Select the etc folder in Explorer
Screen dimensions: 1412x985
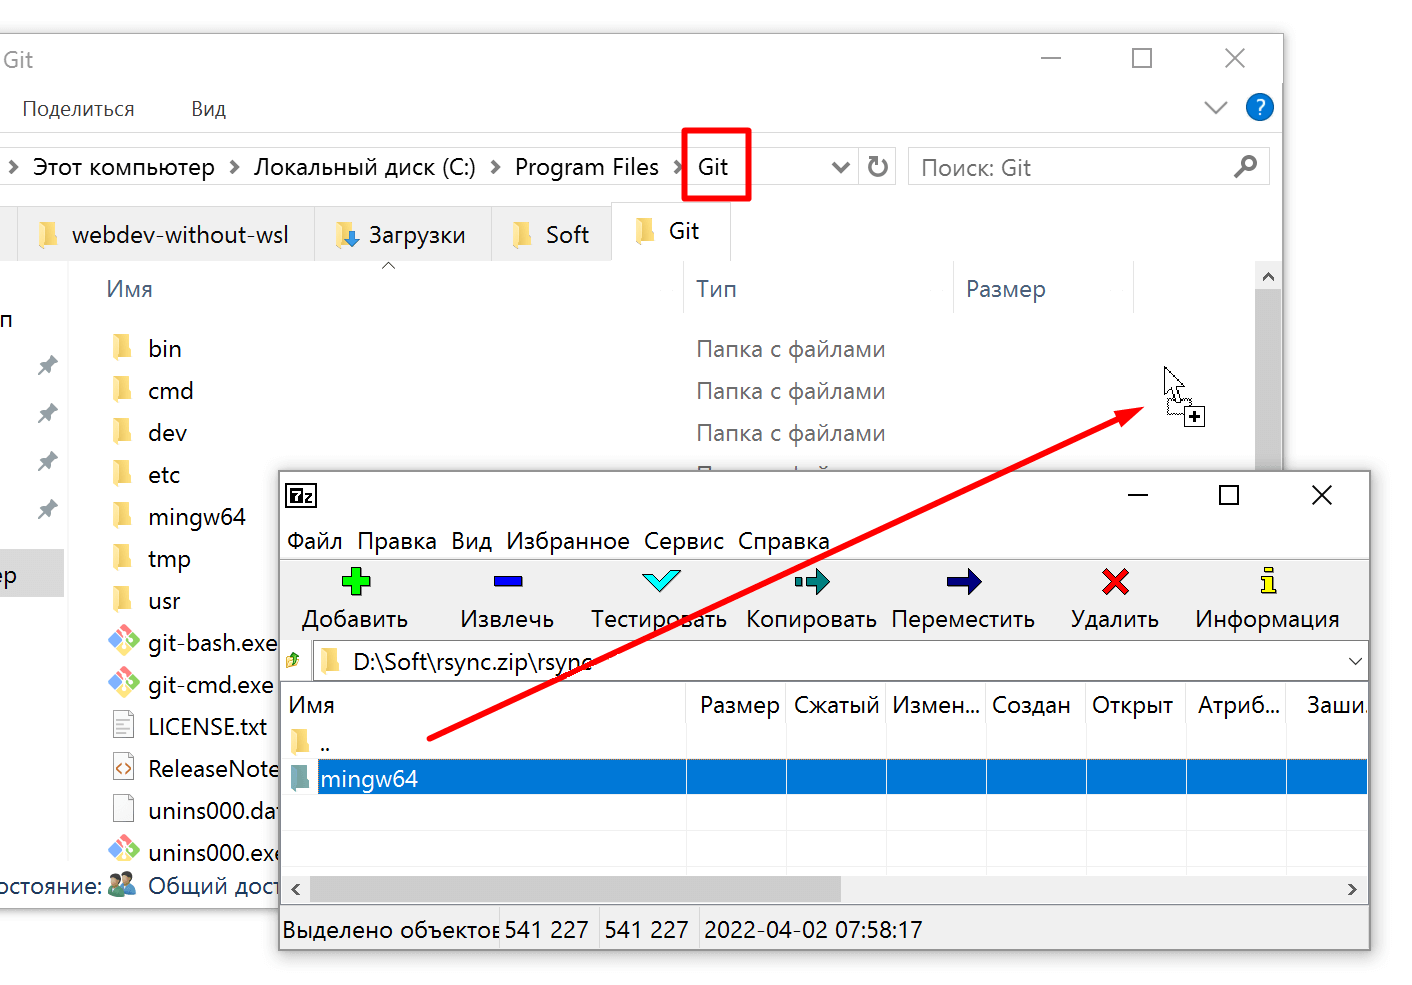pyautogui.click(x=164, y=475)
